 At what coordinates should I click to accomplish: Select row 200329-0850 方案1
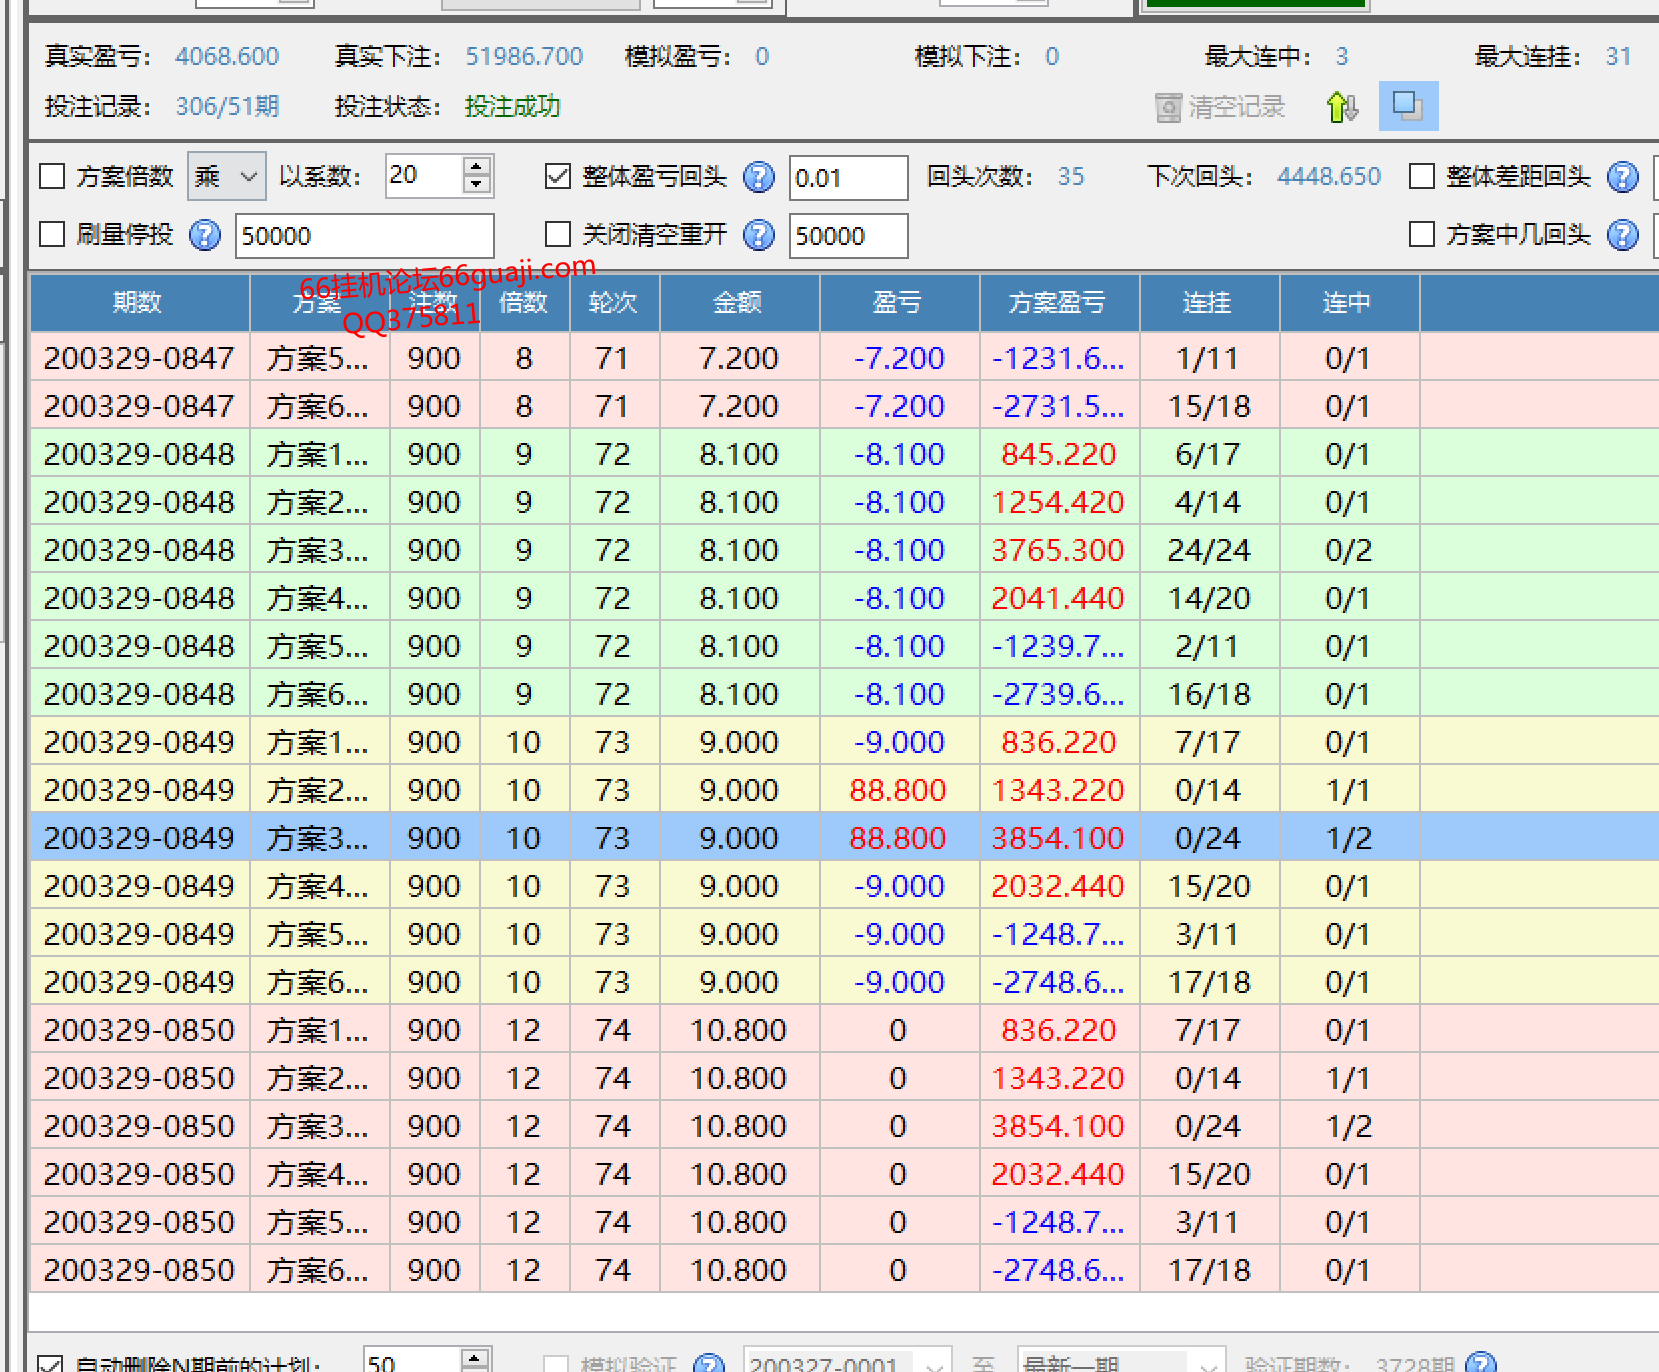[x=844, y=1030]
